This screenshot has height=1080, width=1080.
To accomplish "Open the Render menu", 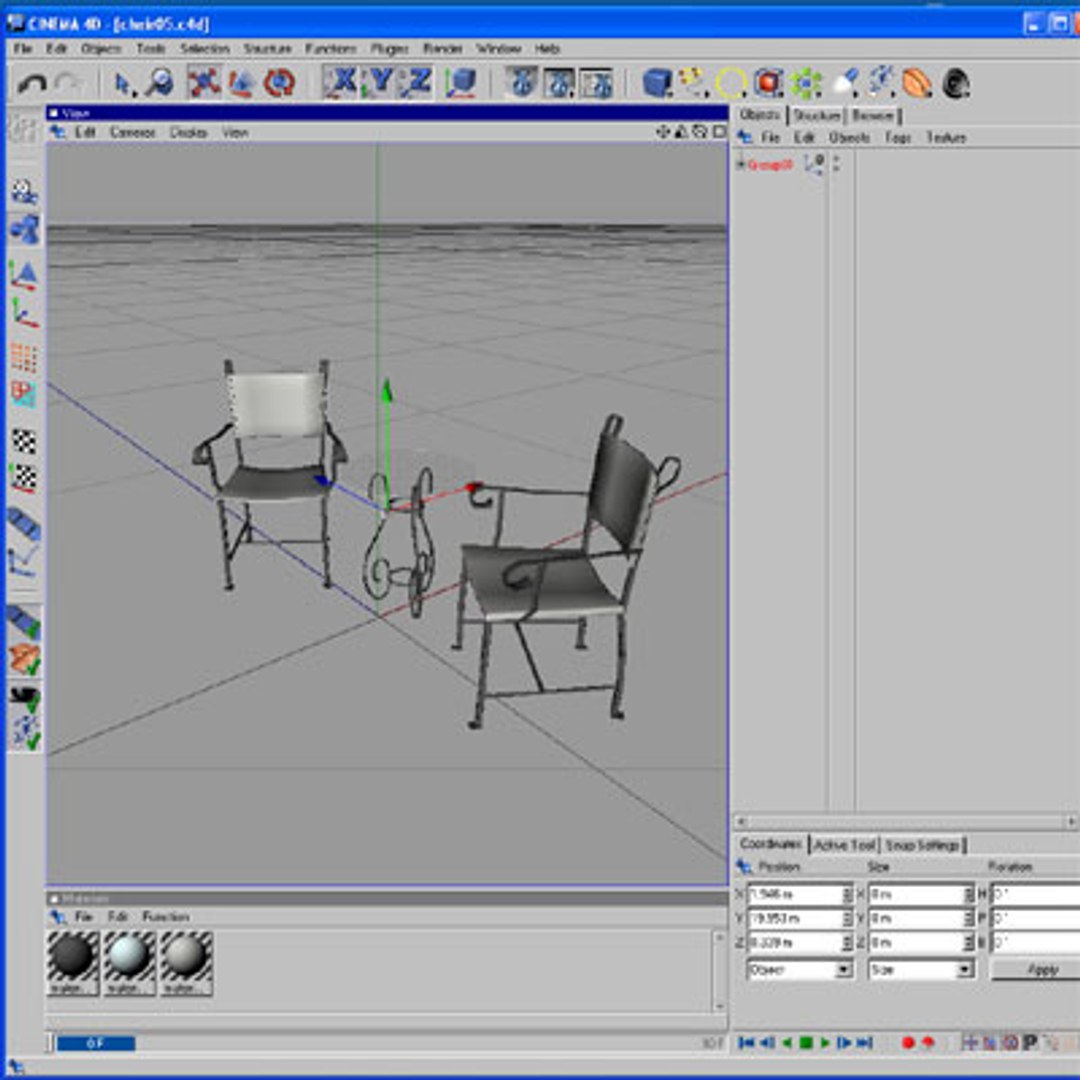I will click(x=442, y=49).
